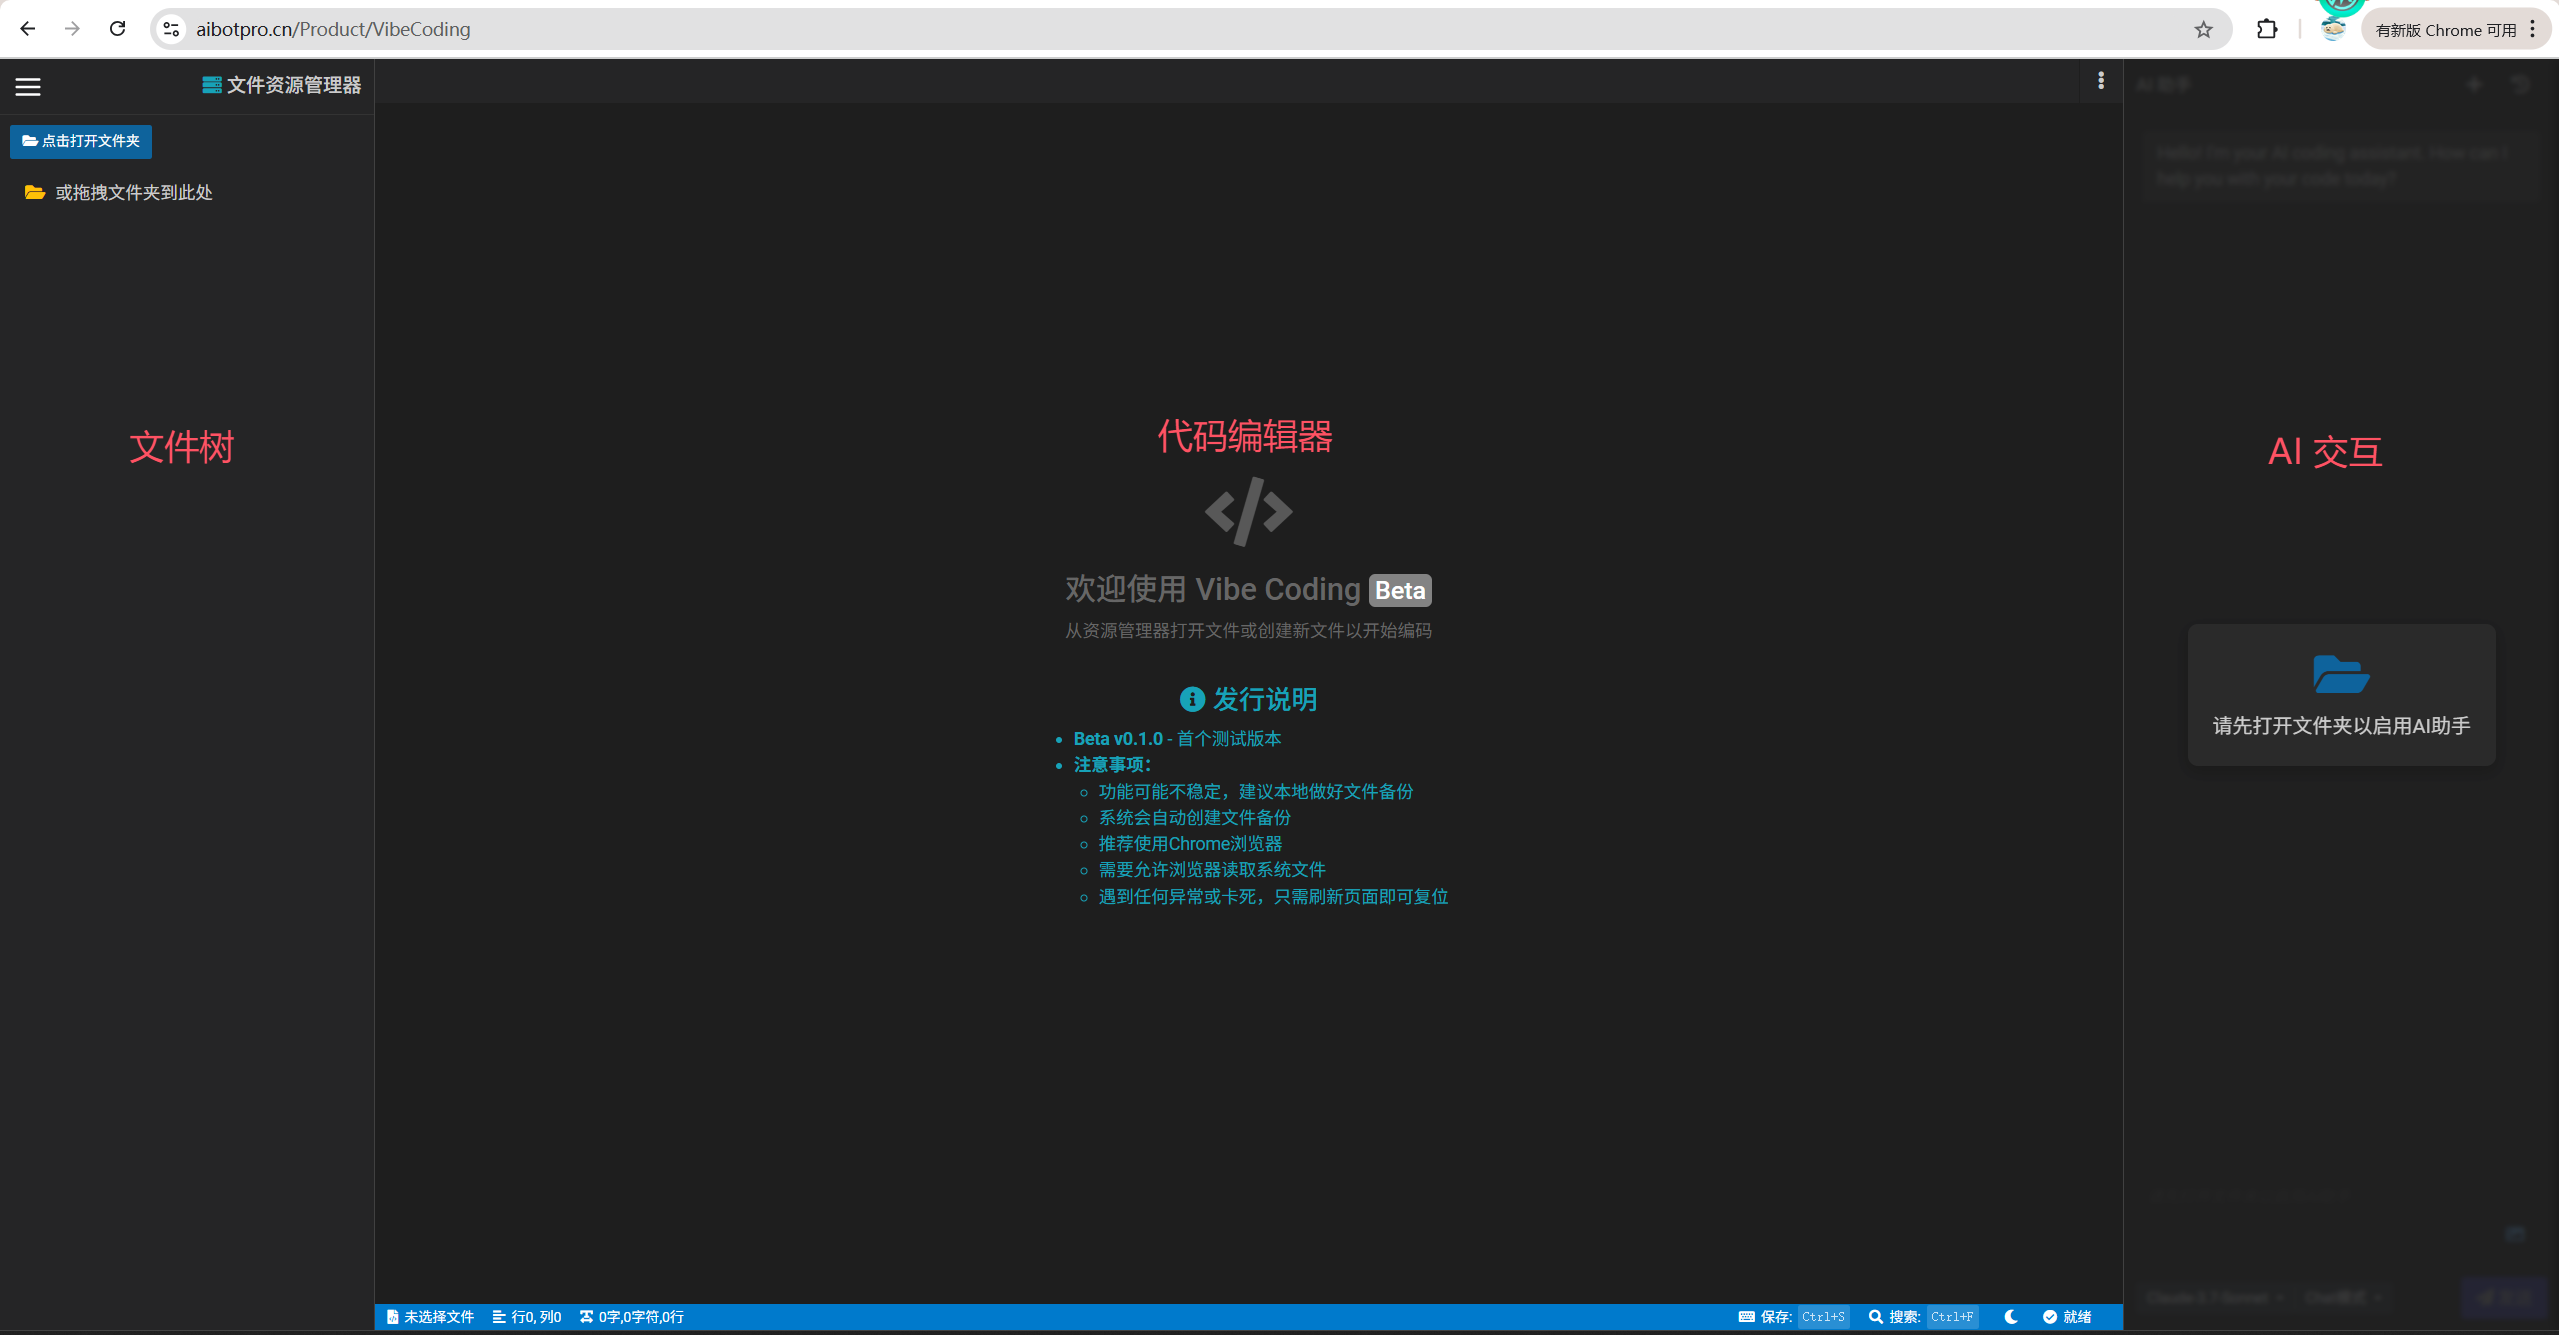The width and height of the screenshot is (2559, 1335).
Task: Bookmark this page using the star icon
Action: coord(2203,30)
